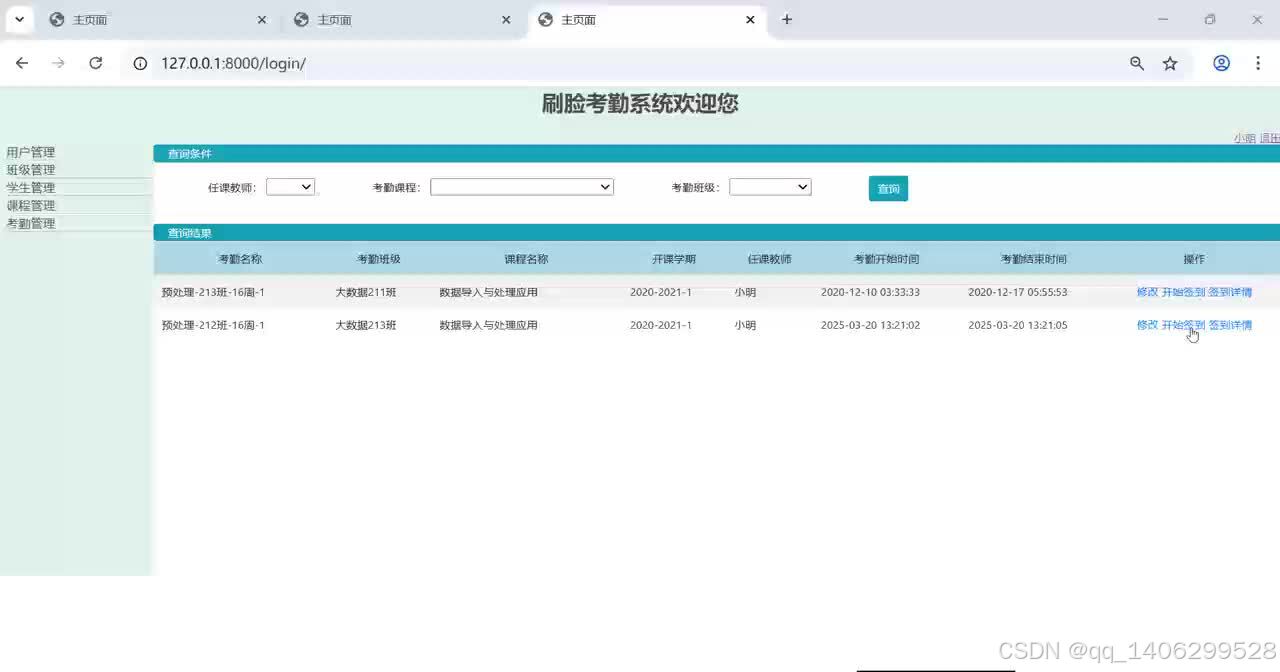The height and width of the screenshot is (672, 1280).
Task: Open the 考勤班级 dropdown
Action: coord(769,186)
